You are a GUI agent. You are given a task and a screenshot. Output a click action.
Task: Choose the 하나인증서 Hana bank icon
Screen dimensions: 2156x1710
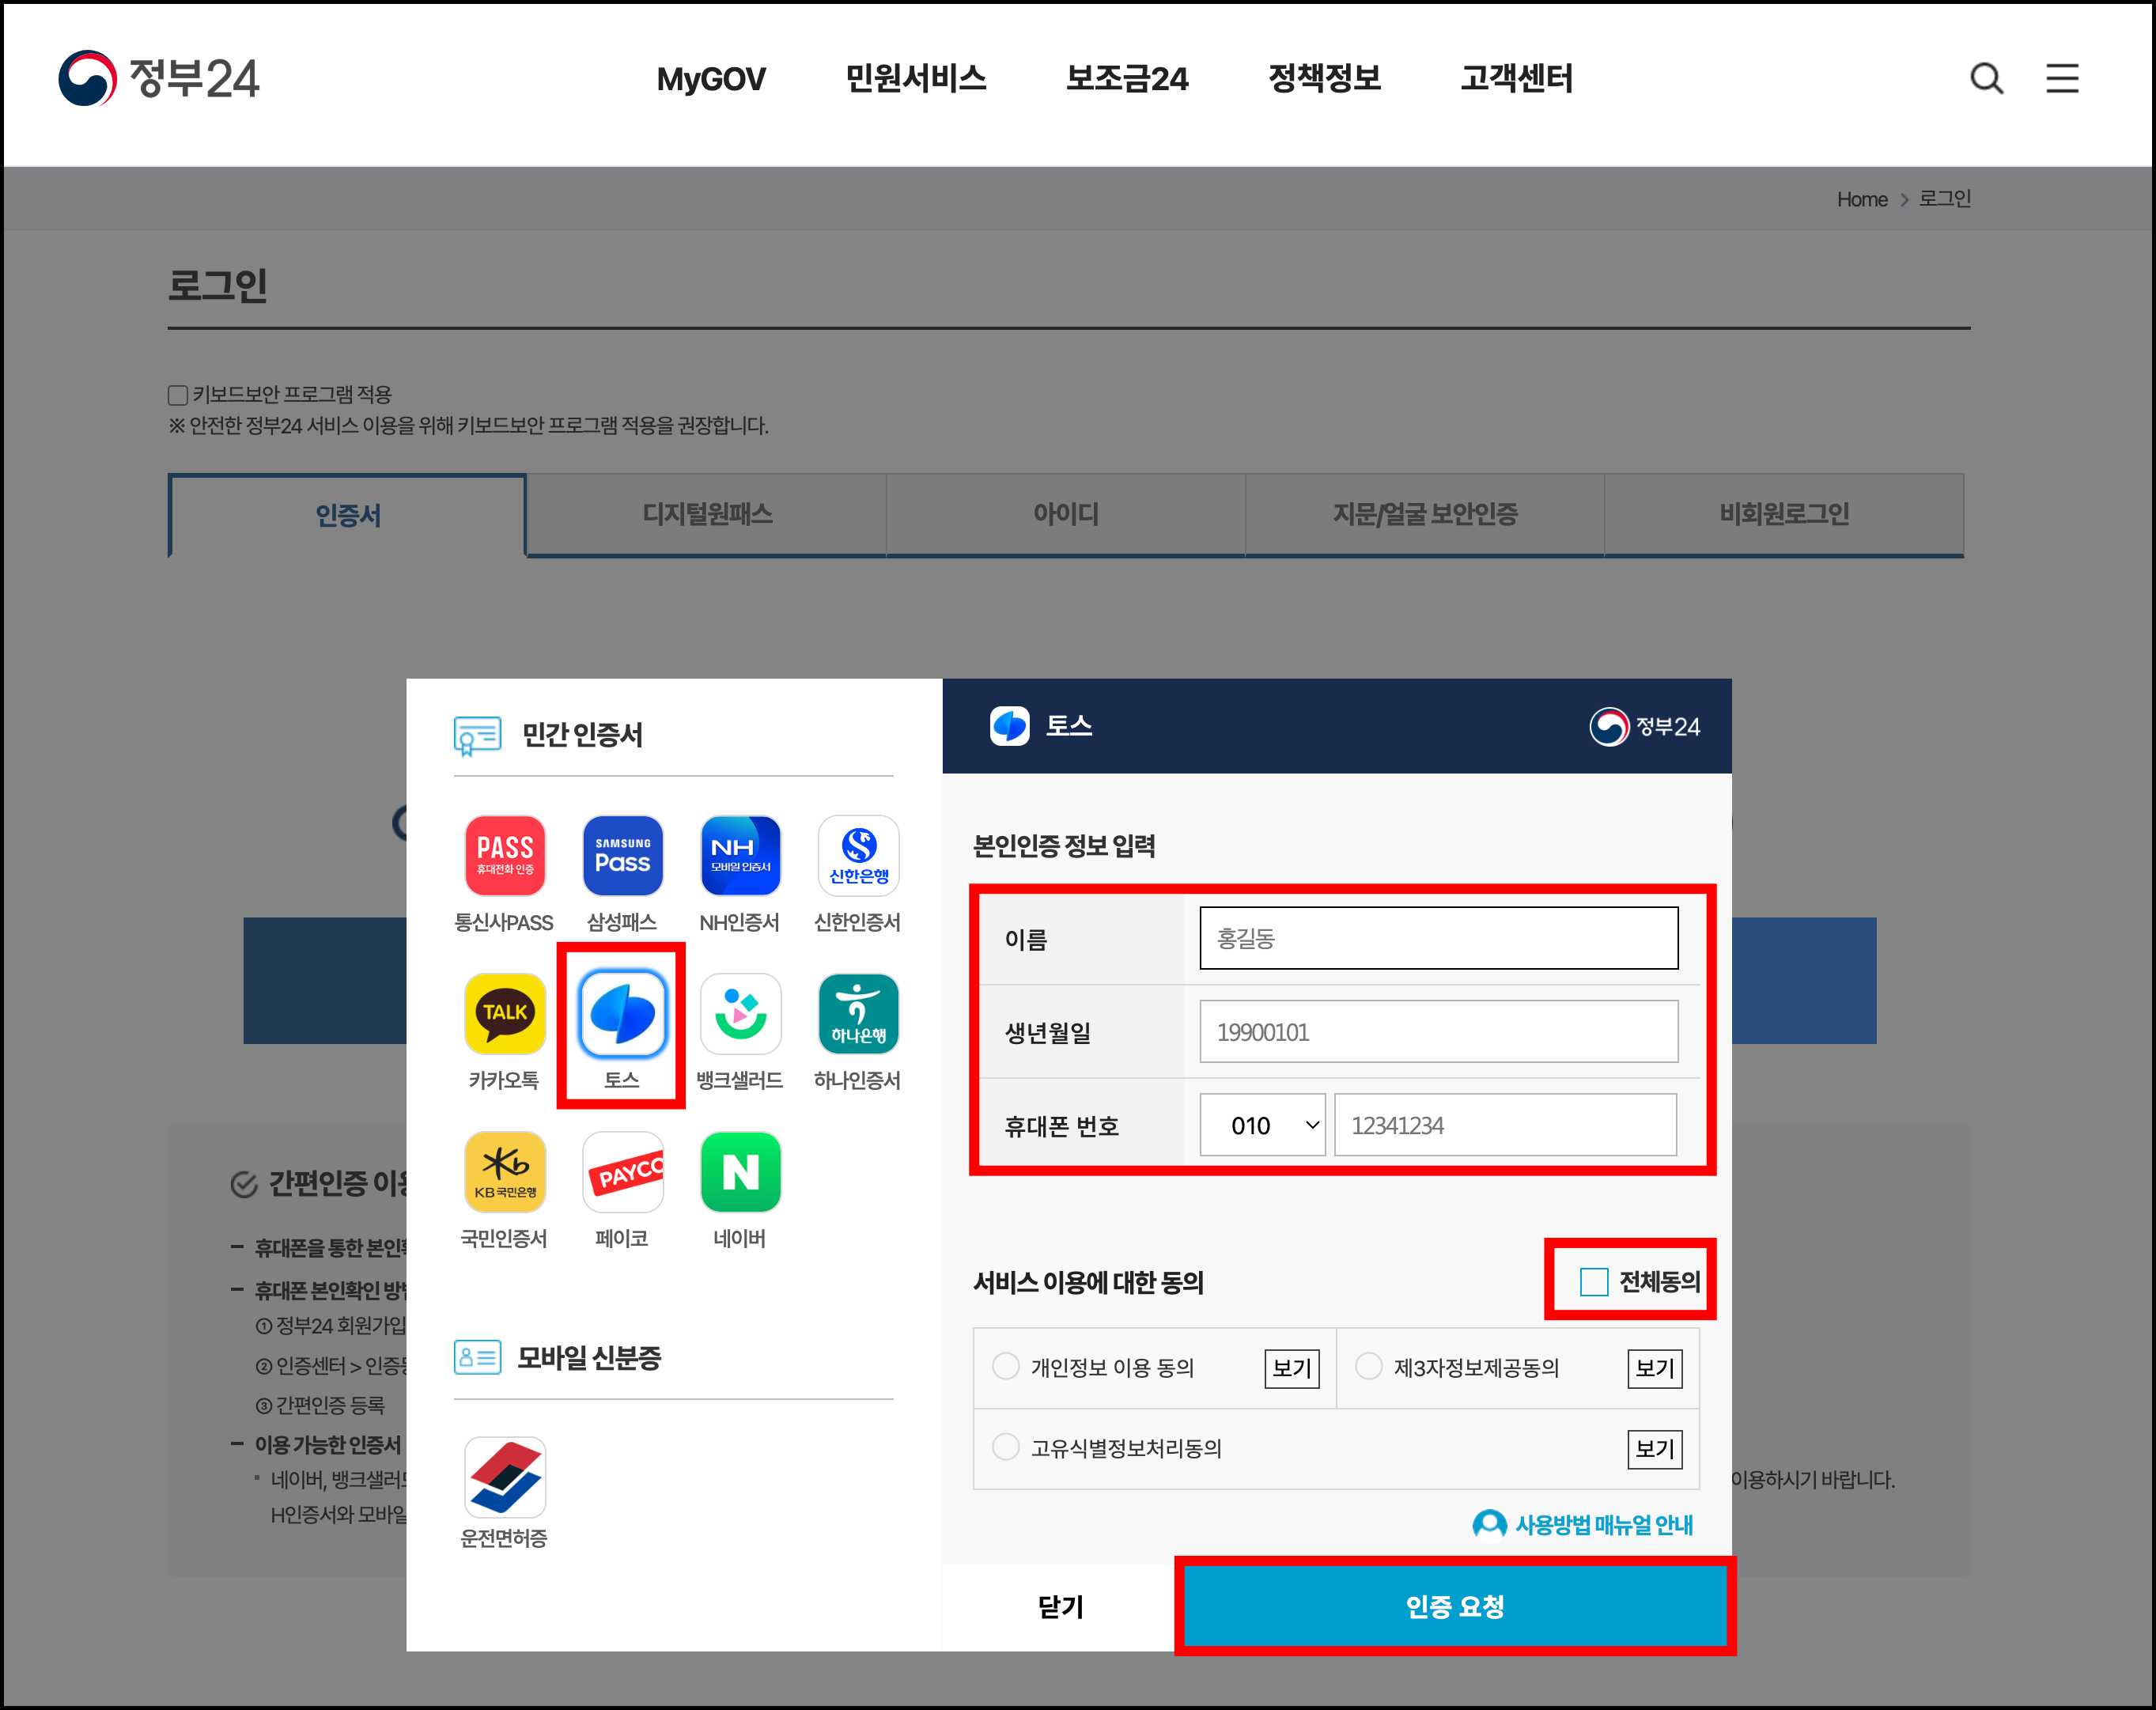click(858, 1014)
